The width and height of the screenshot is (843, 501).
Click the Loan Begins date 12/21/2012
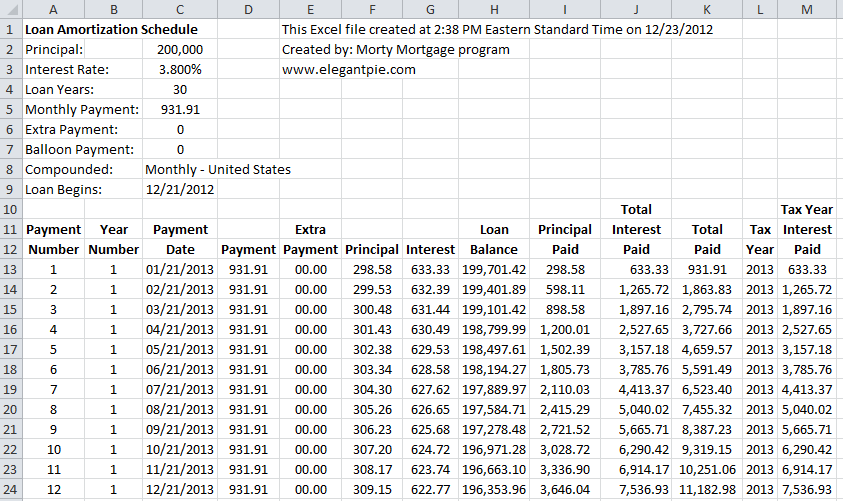tap(180, 190)
